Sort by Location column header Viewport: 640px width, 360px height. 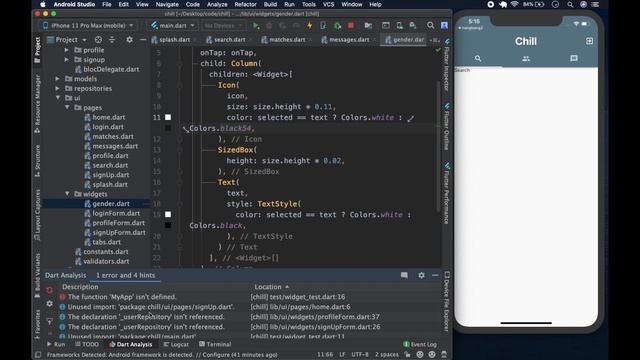click(x=272, y=287)
